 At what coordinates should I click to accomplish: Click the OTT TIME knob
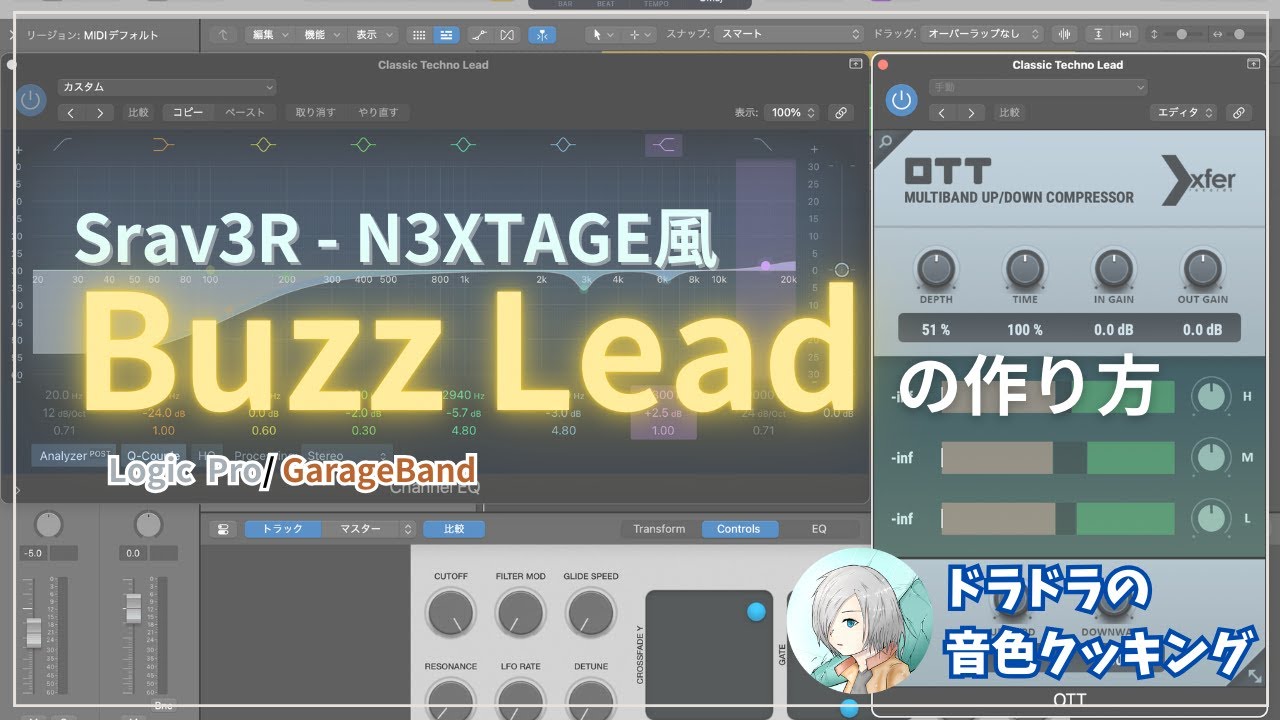1024,268
